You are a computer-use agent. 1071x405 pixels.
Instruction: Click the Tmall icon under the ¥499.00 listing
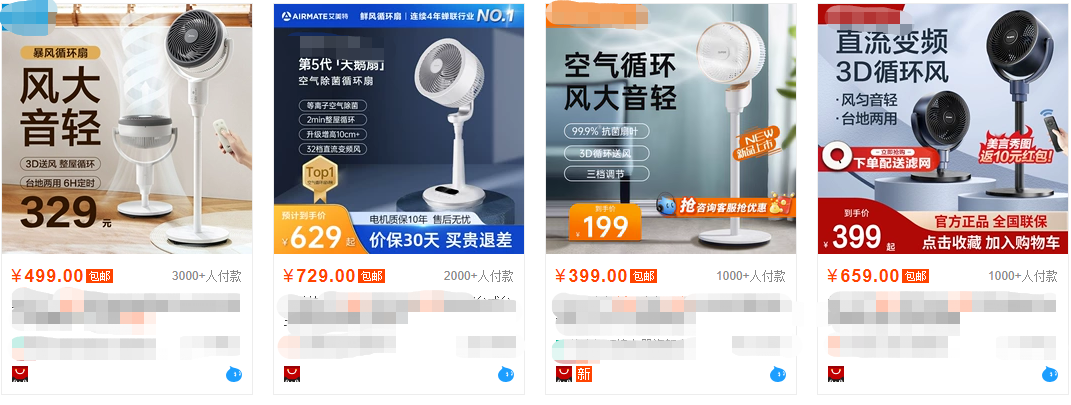pos(20,374)
